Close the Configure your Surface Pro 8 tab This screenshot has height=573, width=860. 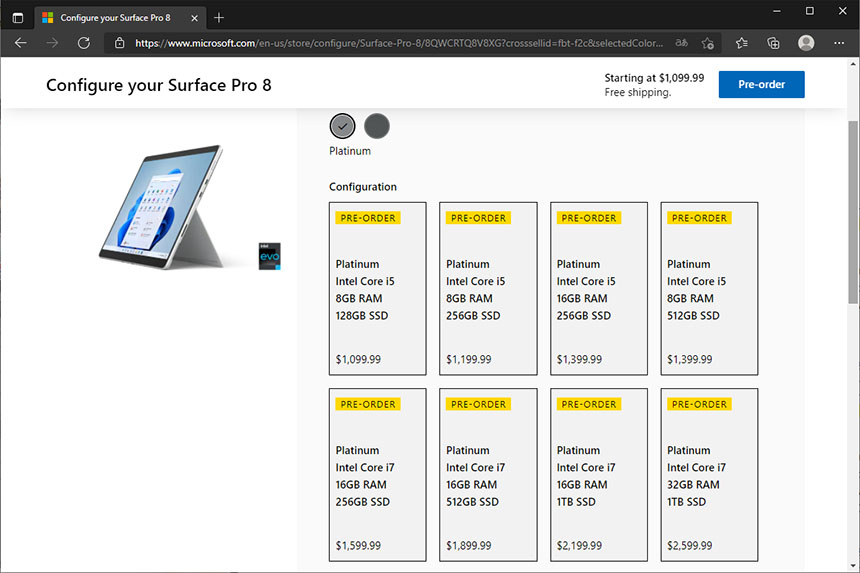point(194,18)
